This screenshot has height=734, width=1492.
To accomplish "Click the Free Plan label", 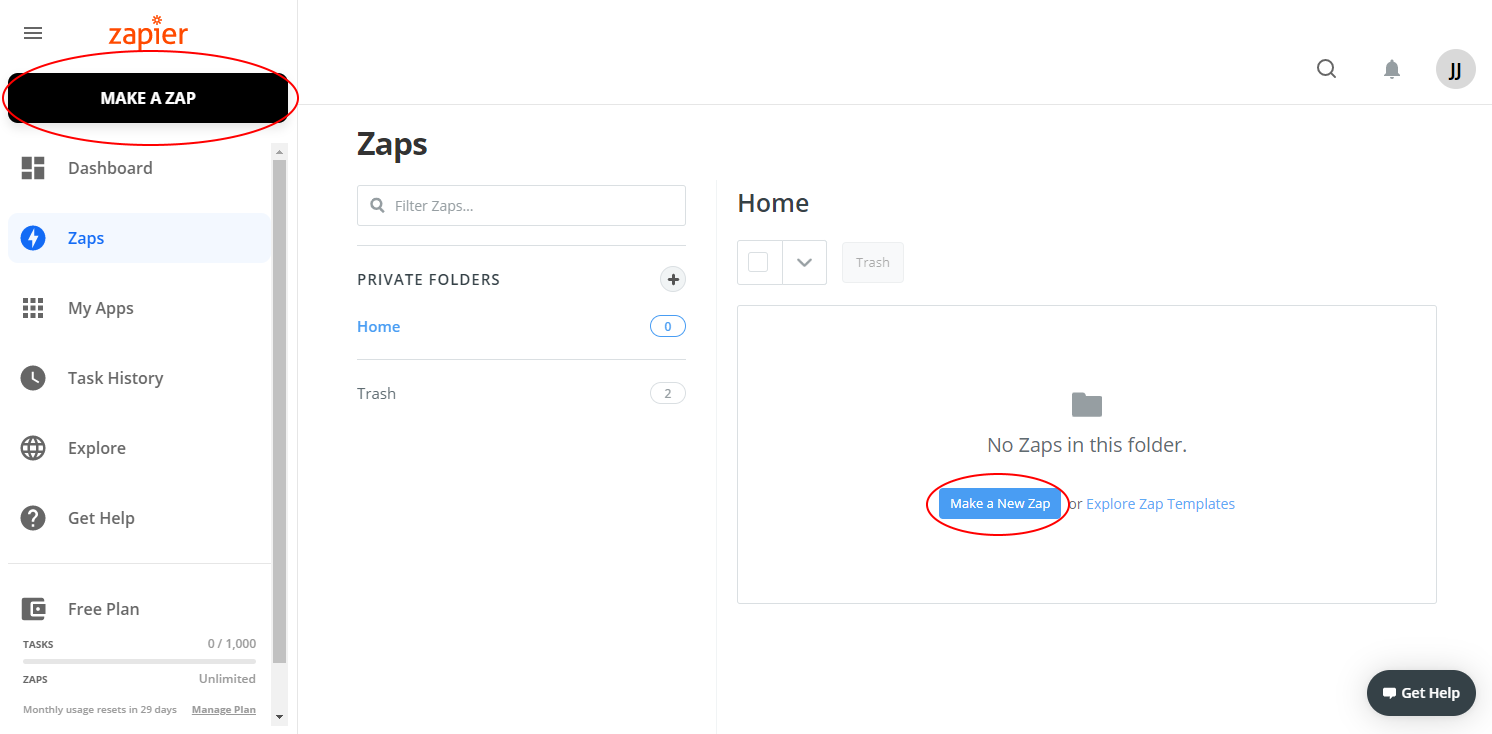I will (x=104, y=609).
